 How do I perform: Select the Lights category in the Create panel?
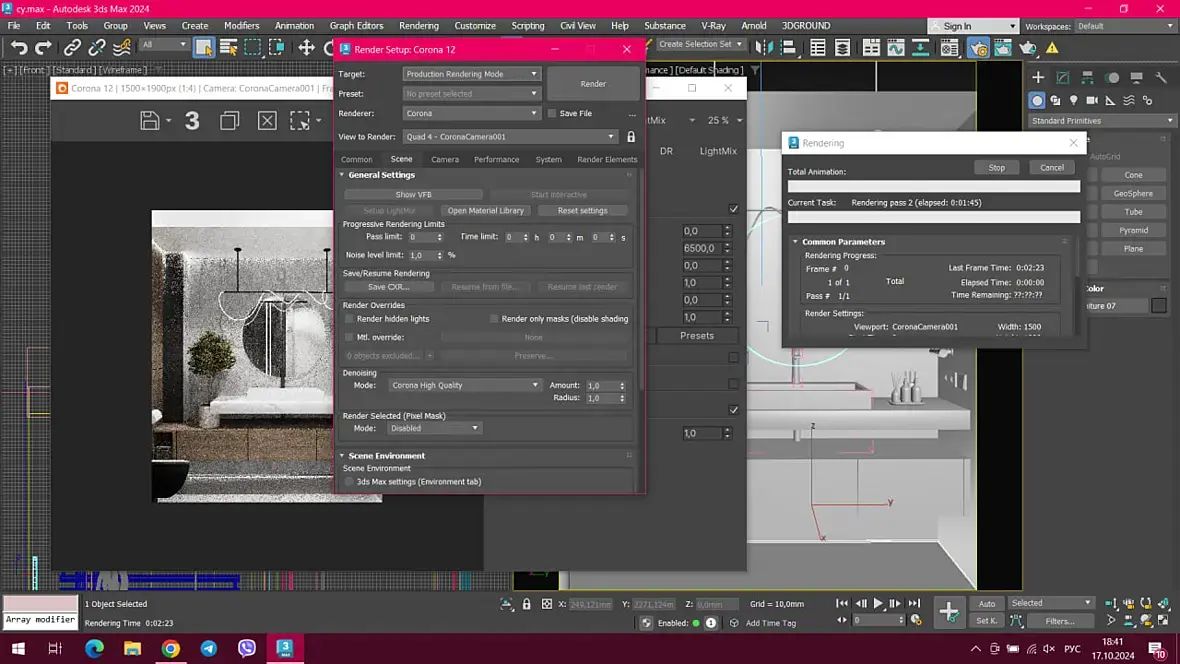pyautogui.click(x=1074, y=100)
